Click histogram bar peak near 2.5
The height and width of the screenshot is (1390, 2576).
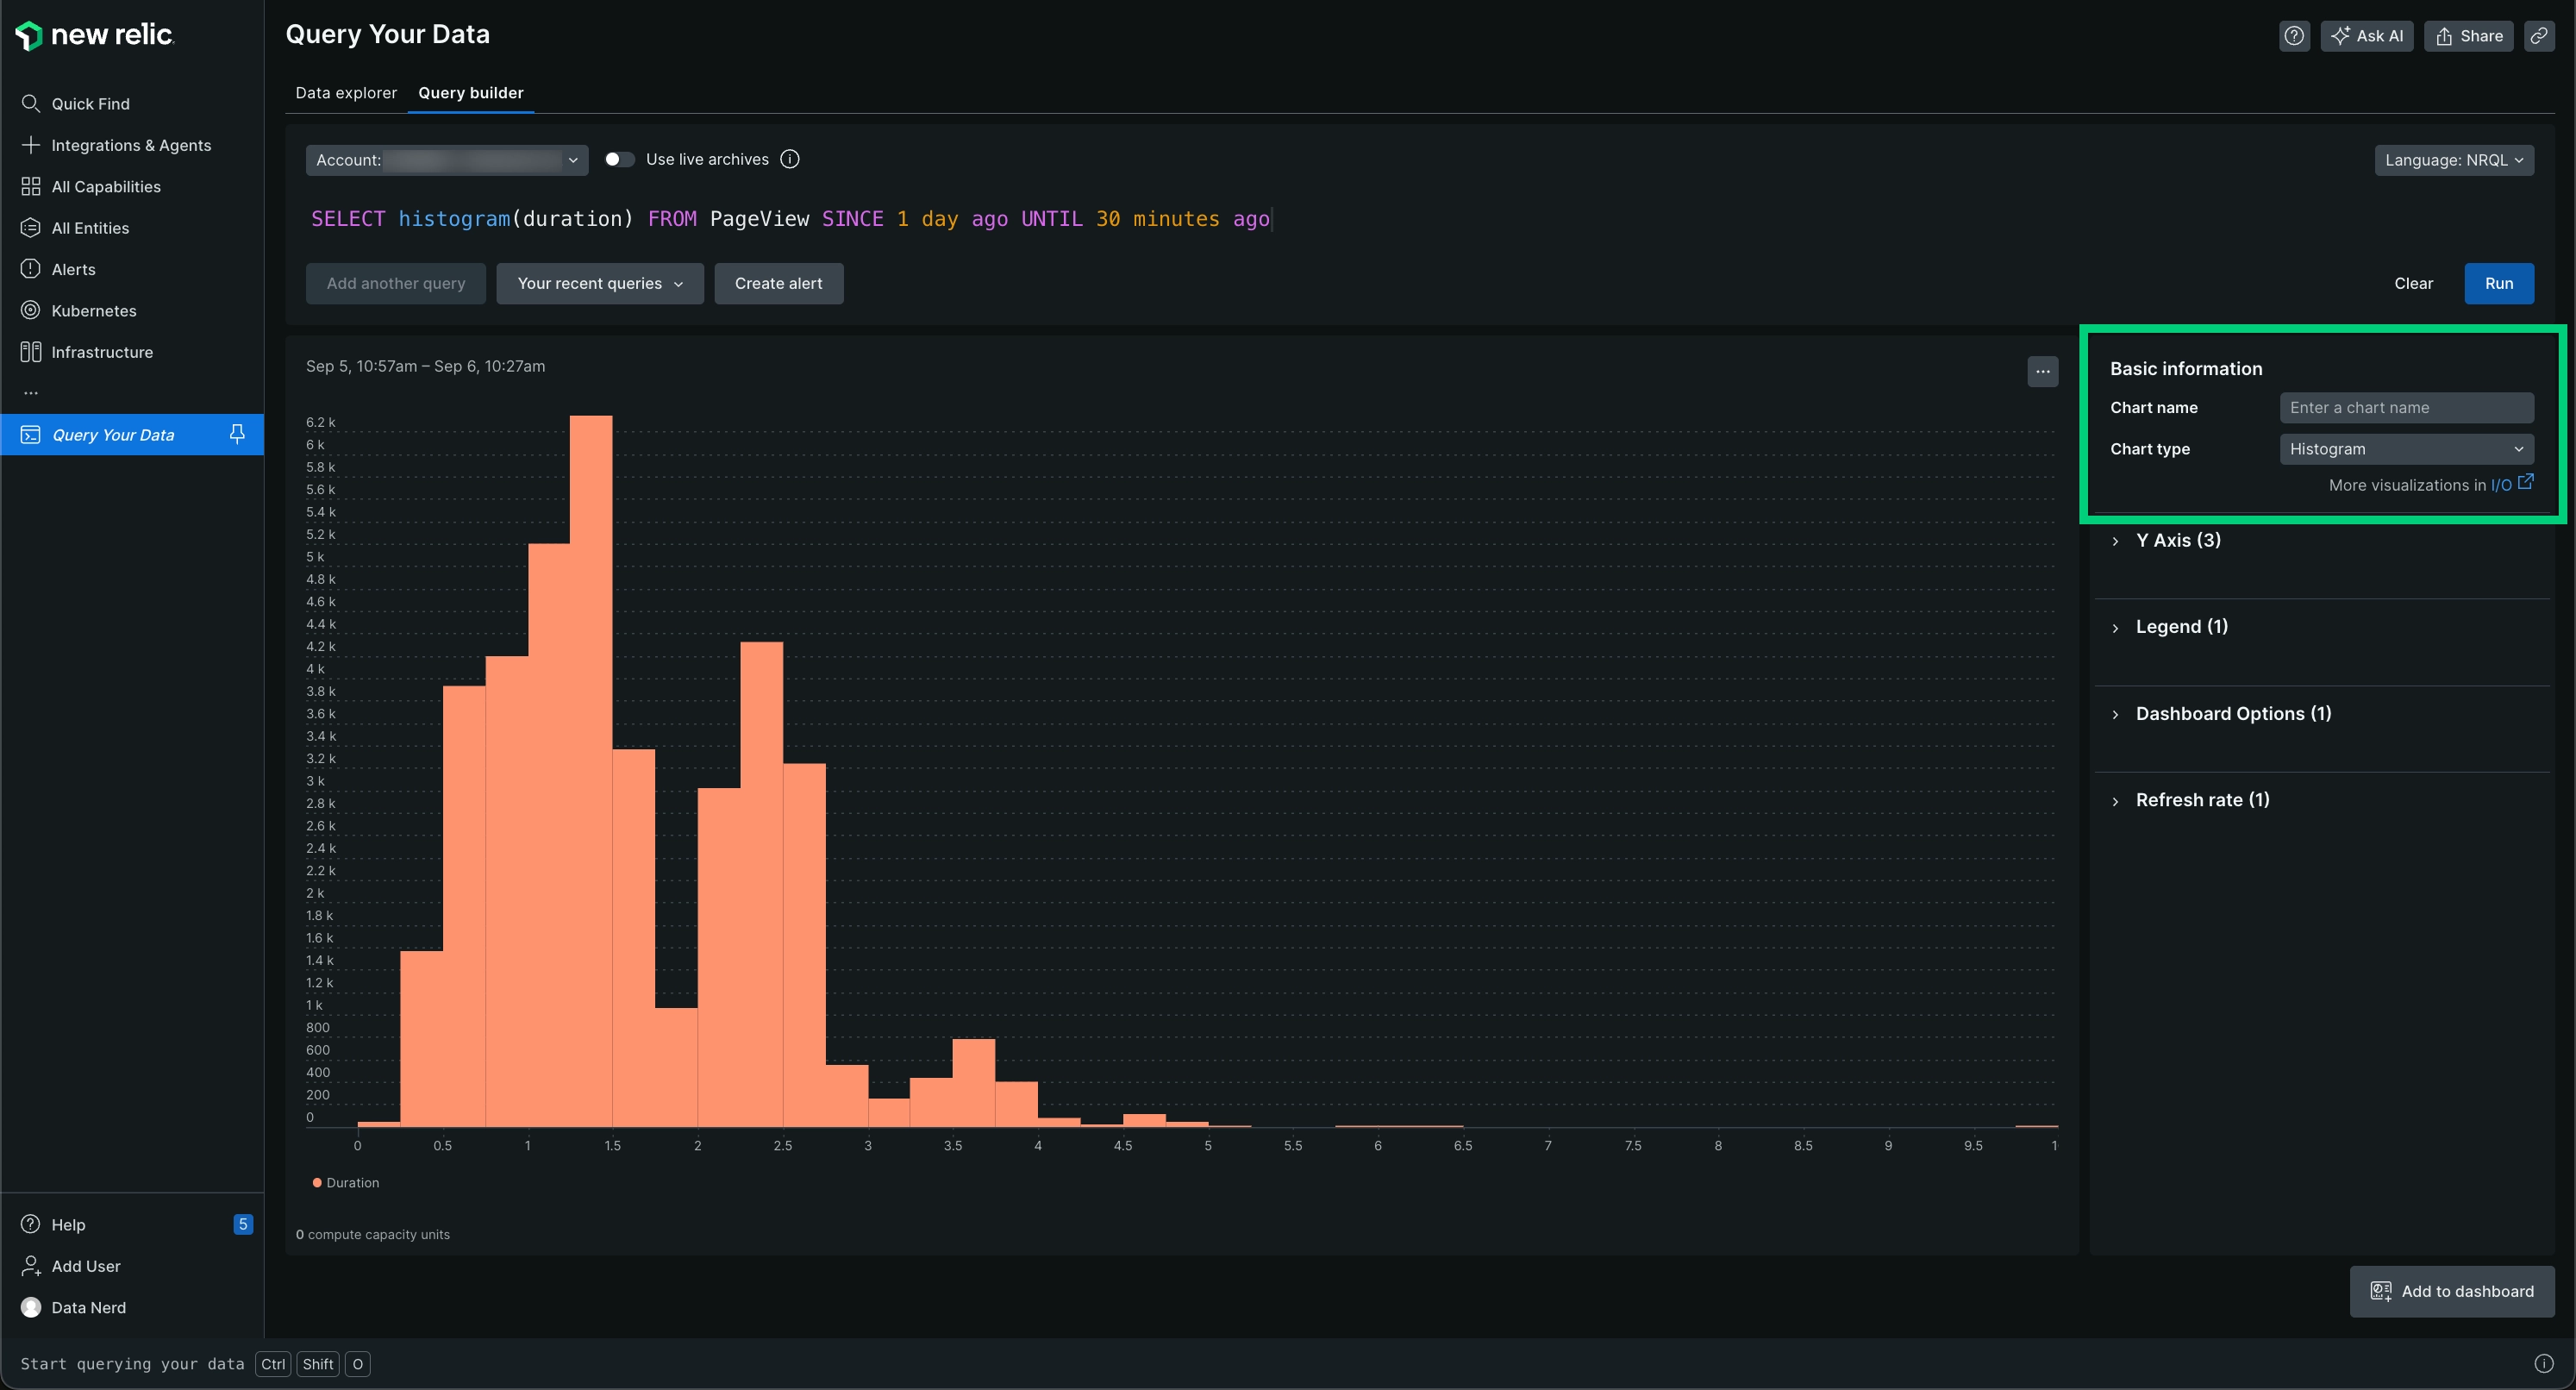(762, 885)
